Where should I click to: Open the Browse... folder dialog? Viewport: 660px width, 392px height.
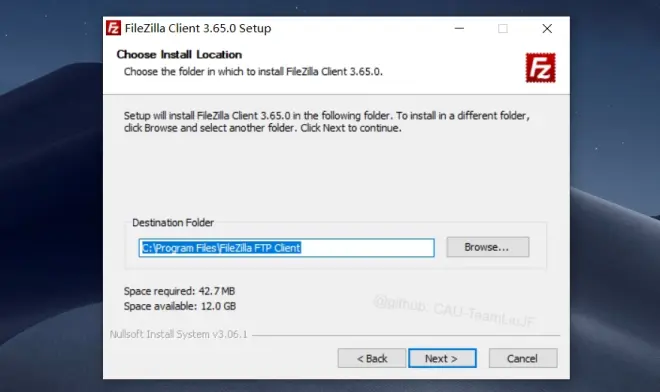point(487,247)
